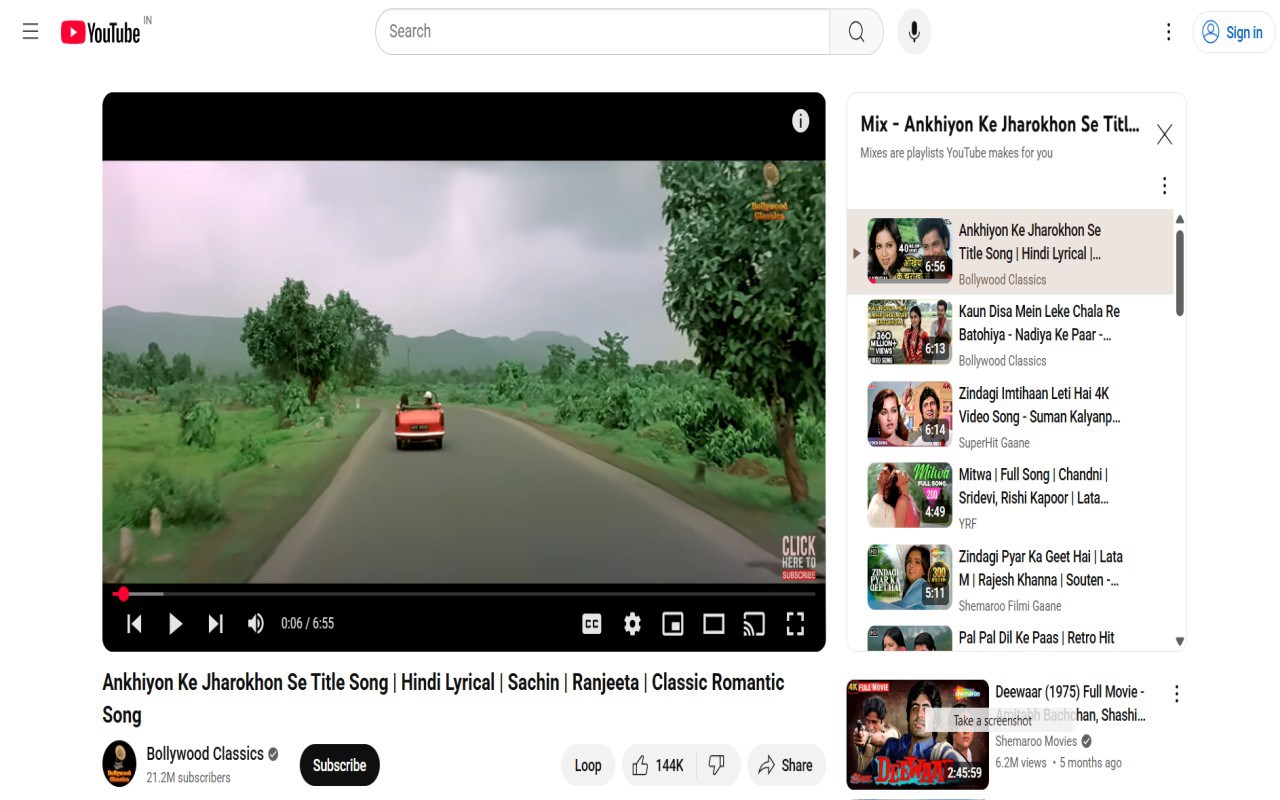
Task: Open Deewaar (1975) Full Movie thumbnail
Action: [917, 735]
